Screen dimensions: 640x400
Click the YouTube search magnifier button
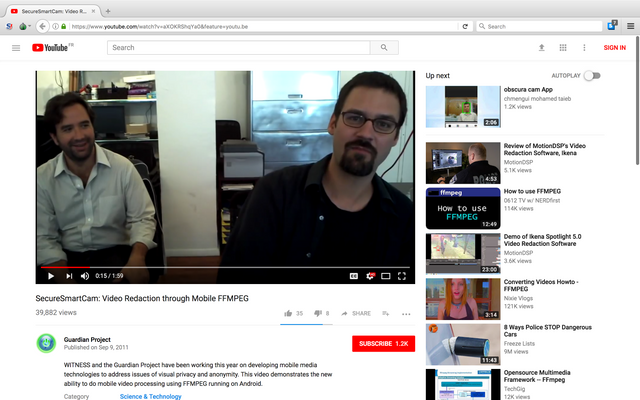tap(384, 48)
